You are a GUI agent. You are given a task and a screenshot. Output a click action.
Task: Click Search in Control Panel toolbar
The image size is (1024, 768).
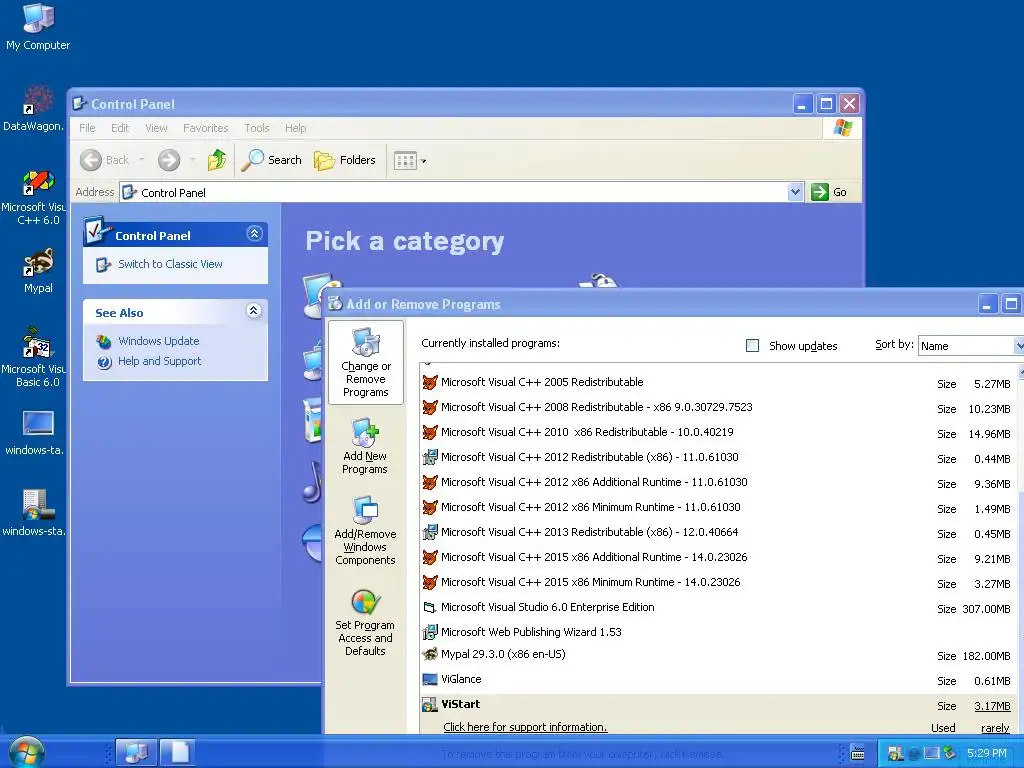pyautogui.click(x=271, y=160)
